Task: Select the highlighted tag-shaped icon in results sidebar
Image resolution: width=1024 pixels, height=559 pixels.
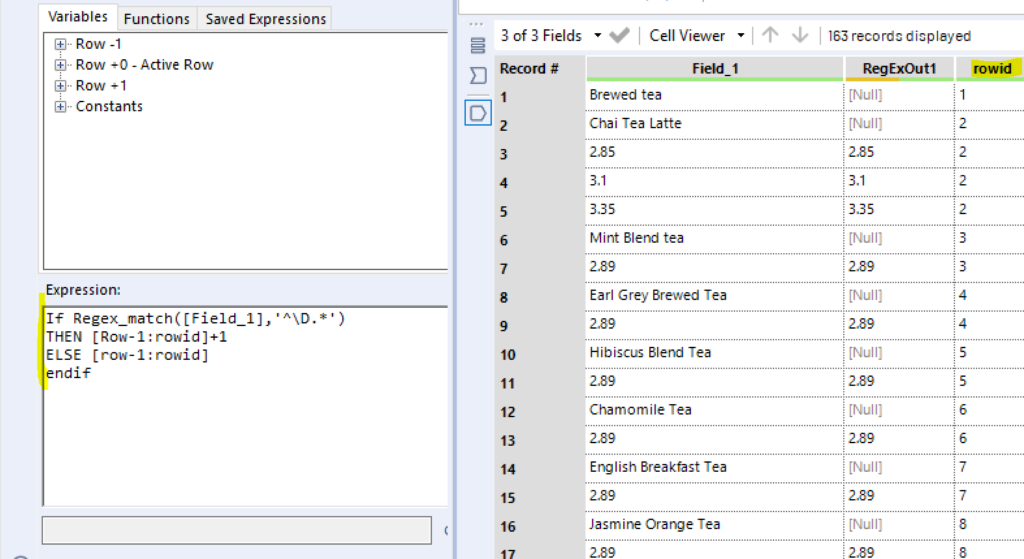Action: [477, 112]
